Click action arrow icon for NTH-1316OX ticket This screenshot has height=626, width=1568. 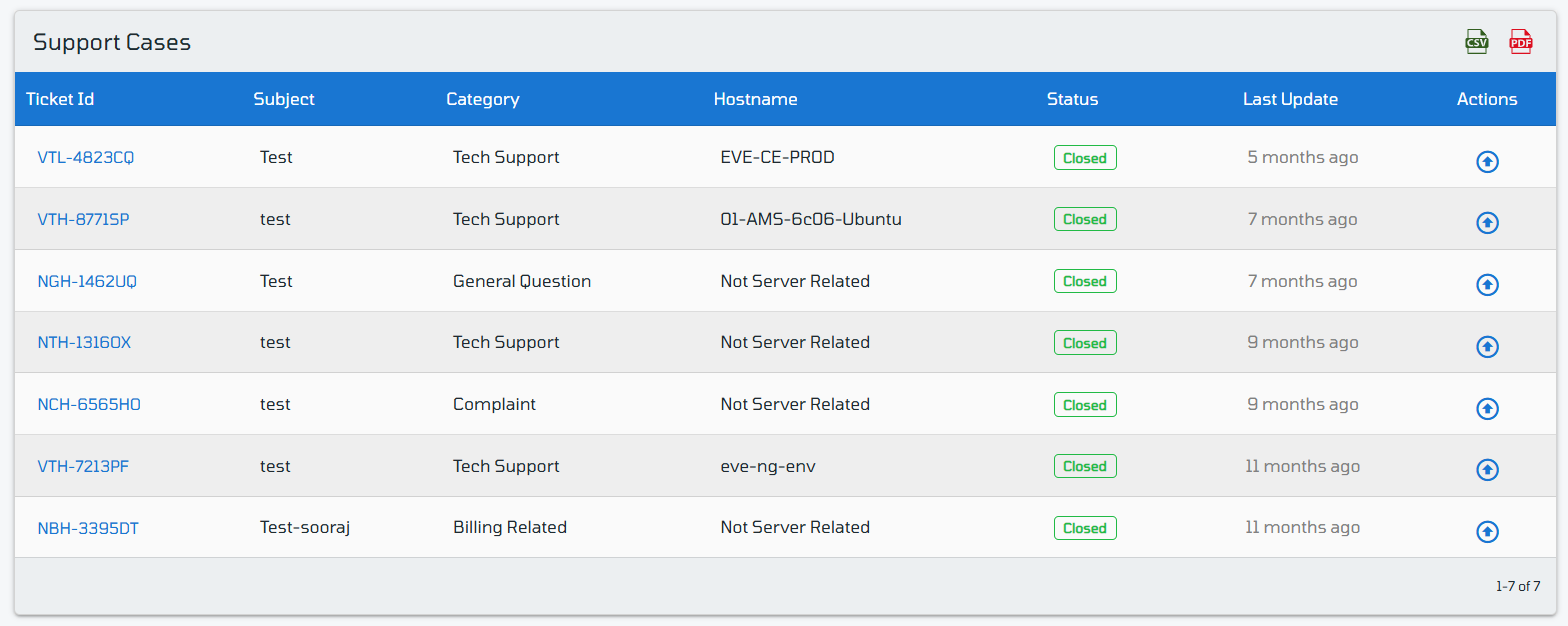[x=1487, y=346]
